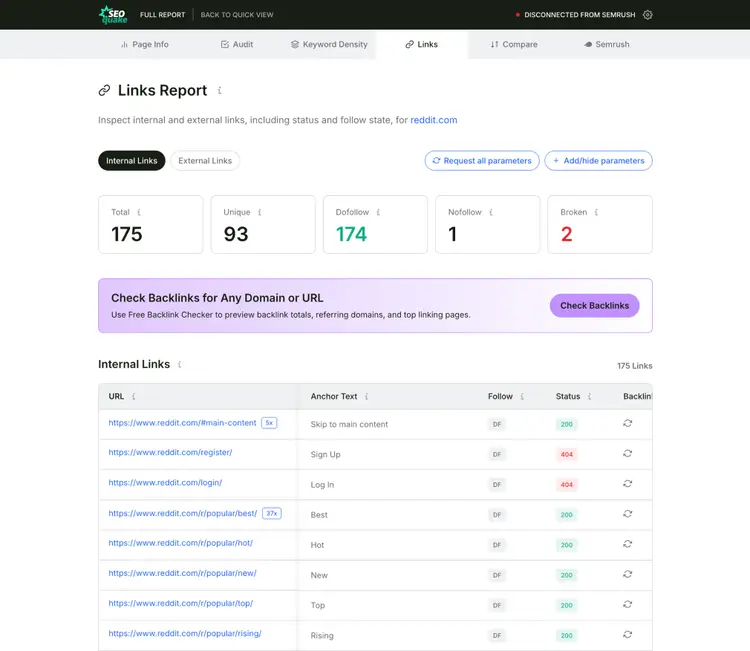Click info icon beside Unique
This screenshot has height=651, width=750.
260,212
